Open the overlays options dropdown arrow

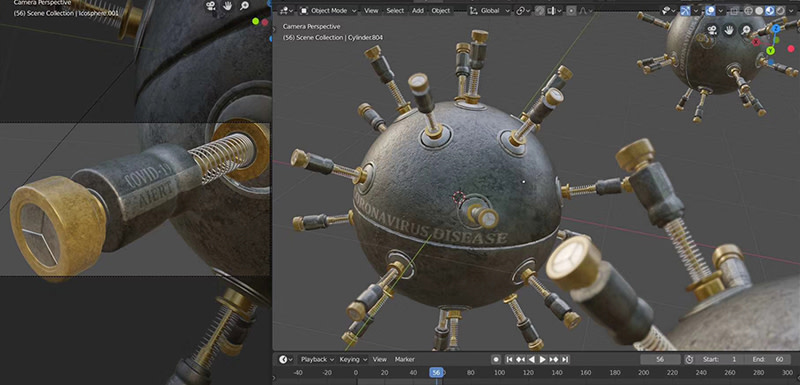721,10
